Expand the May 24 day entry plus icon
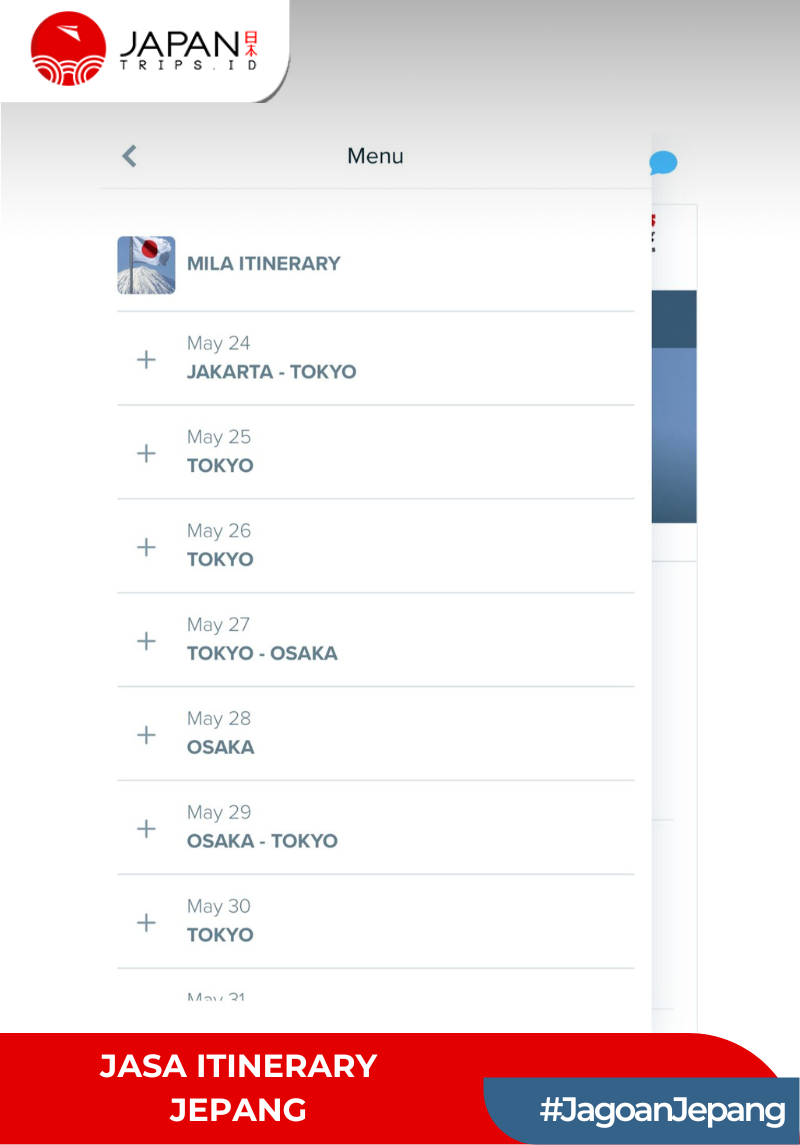The height and width of the screenshot is (1145, 800). point(146,358)
